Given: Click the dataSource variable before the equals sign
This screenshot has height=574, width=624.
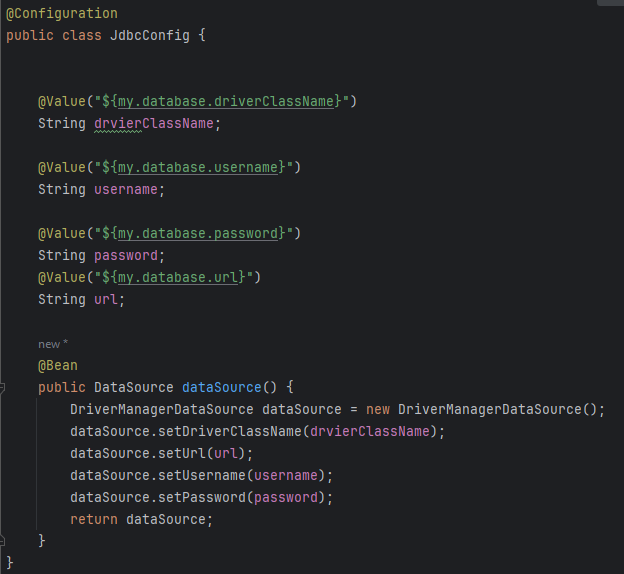Looking at the screenshot, I should [x=302, y=410].
